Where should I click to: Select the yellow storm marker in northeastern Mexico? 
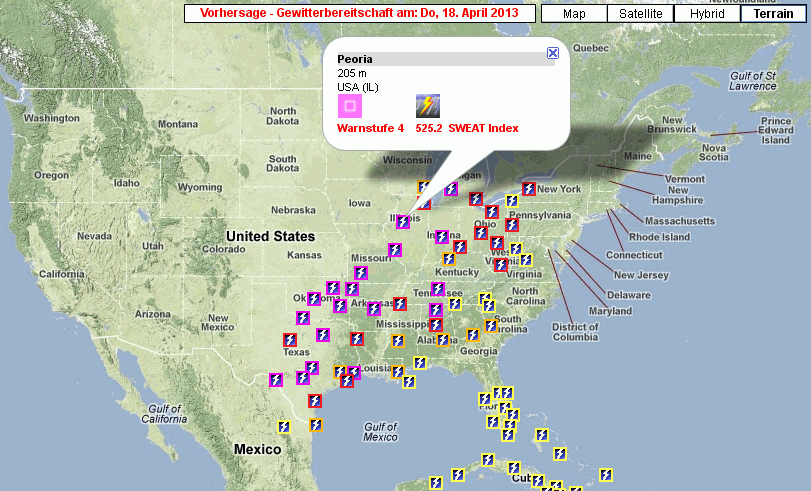coord(284,427)
